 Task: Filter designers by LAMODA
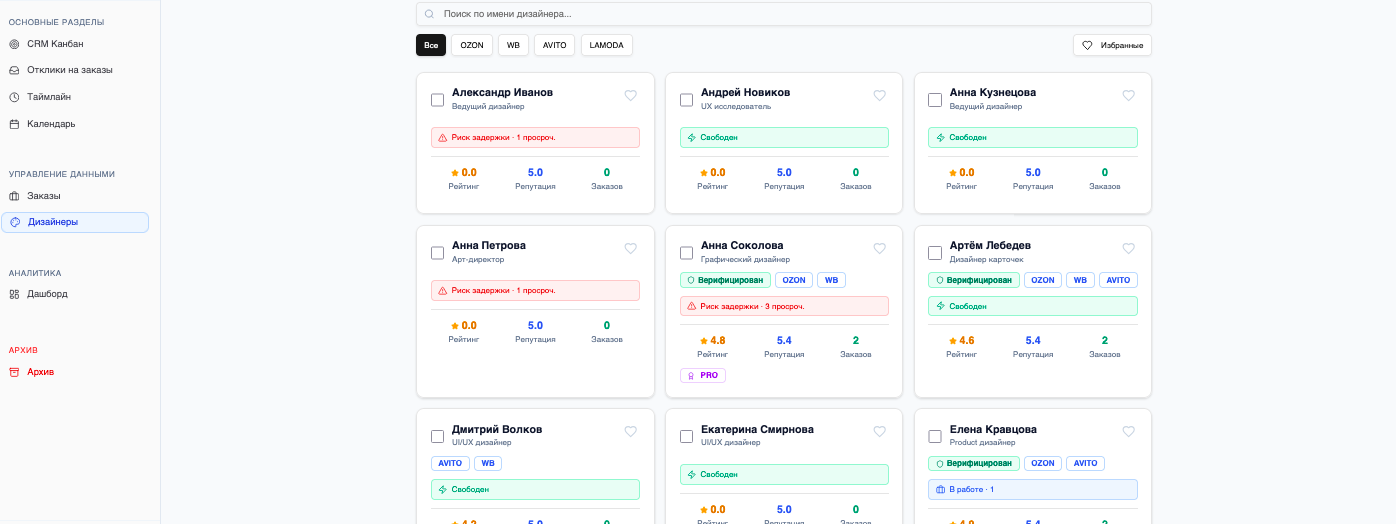coord(607,45)
